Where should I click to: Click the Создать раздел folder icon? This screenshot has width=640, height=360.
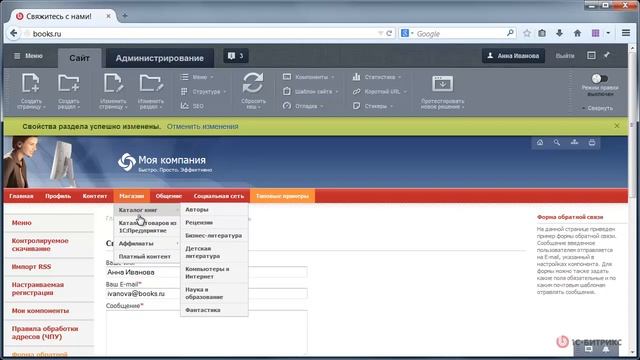(x=68, y=84)
